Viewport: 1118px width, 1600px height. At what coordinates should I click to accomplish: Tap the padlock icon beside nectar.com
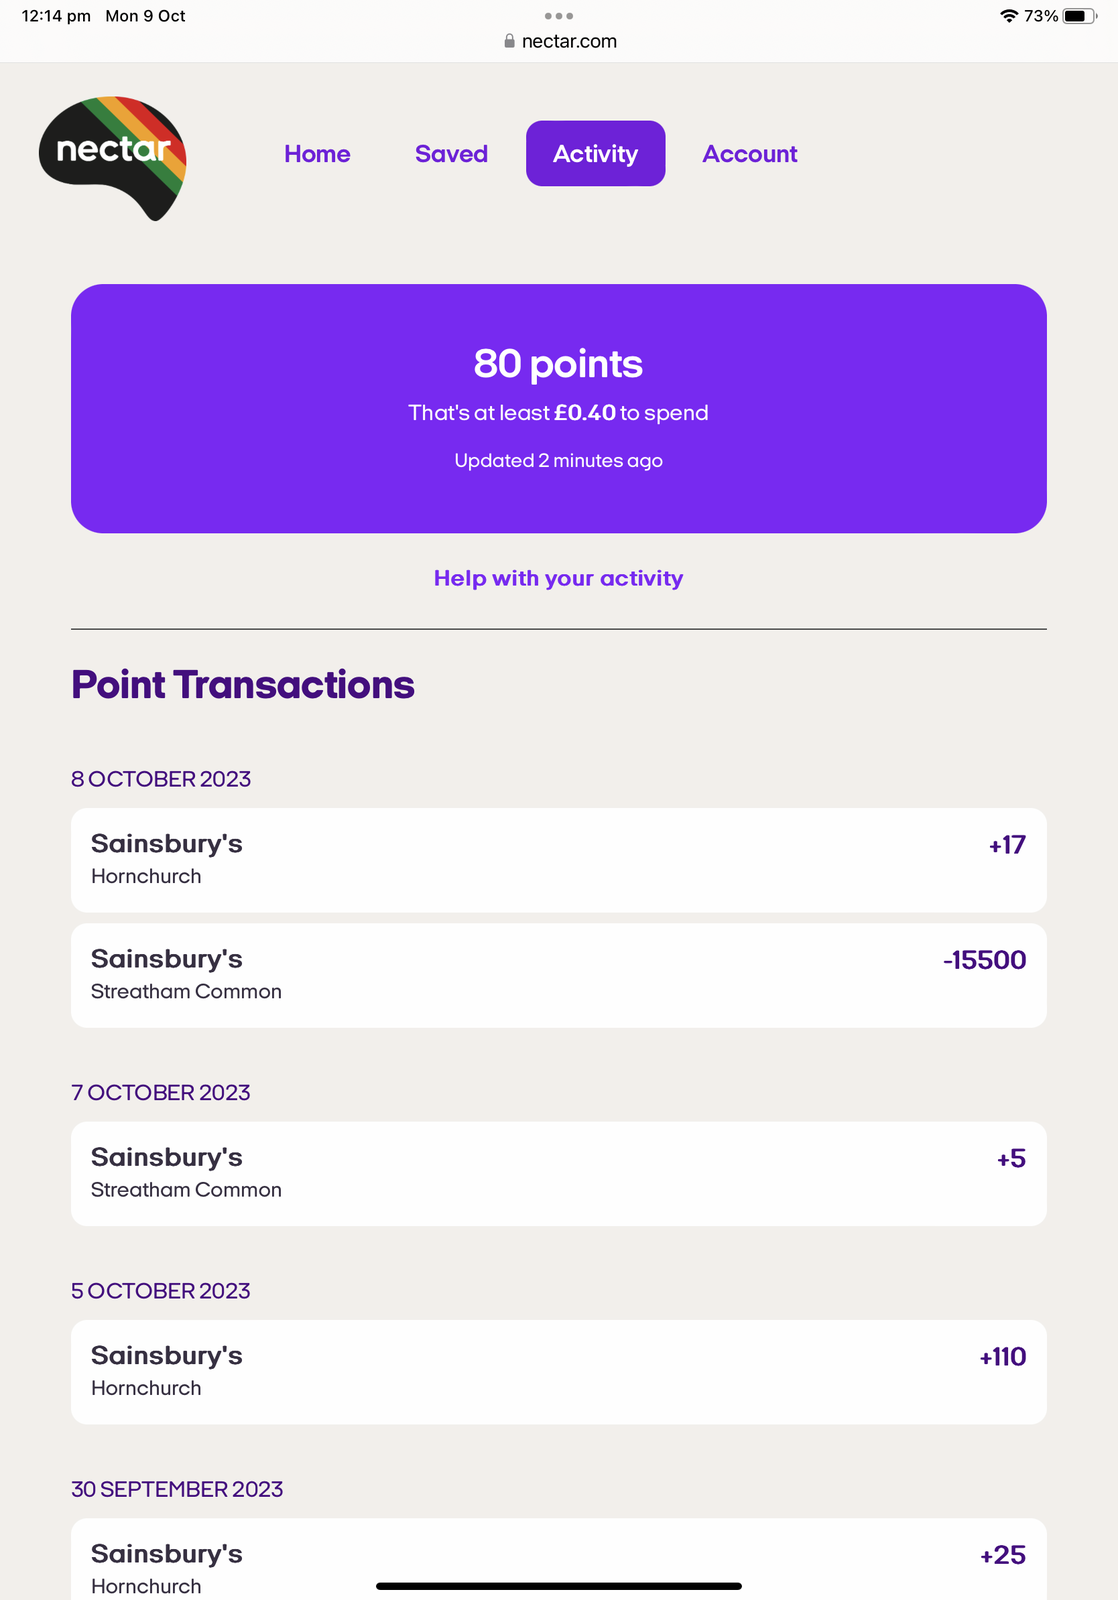tap(509, 41)
